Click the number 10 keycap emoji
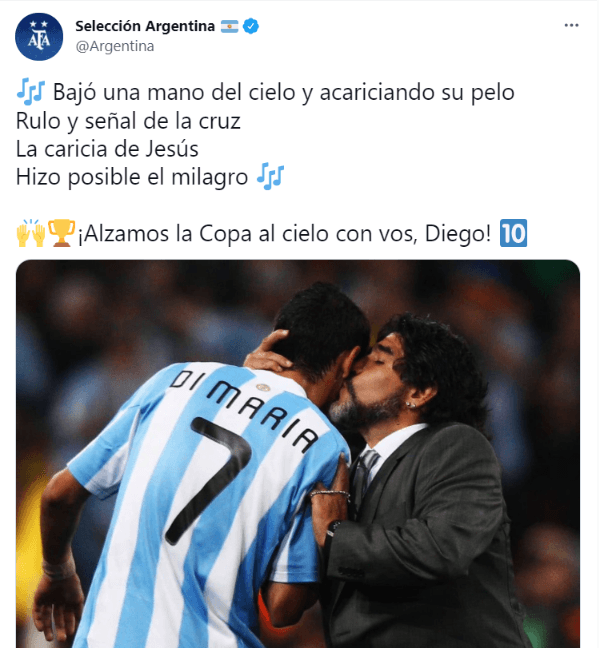 (514, 233)
